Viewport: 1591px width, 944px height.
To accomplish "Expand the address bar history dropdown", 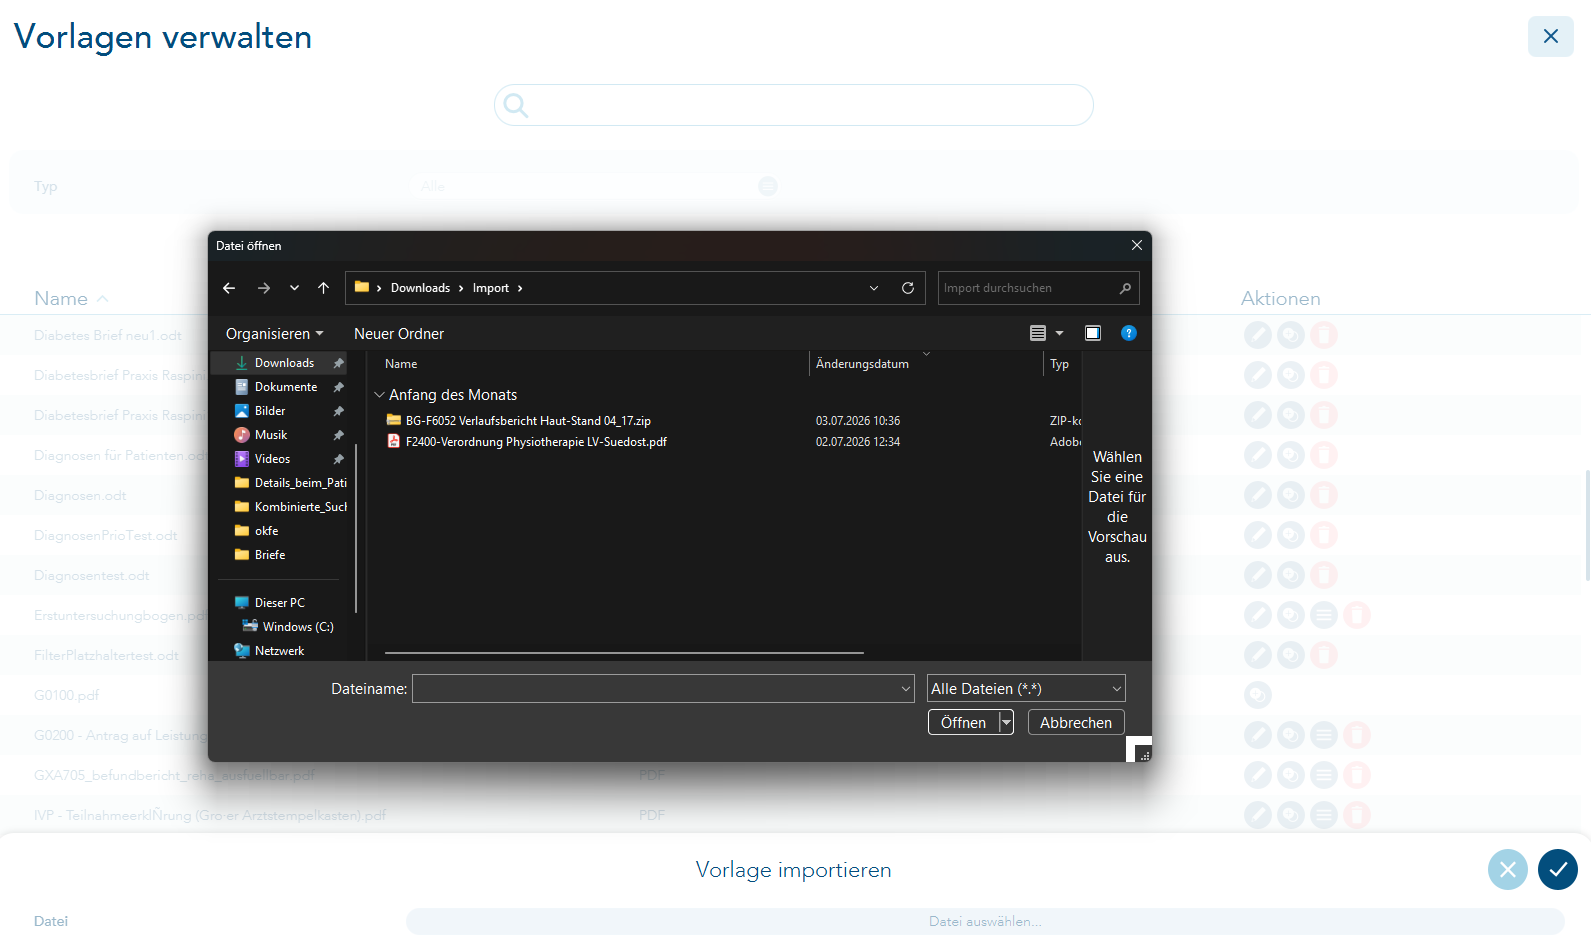I will click(874, 288).
